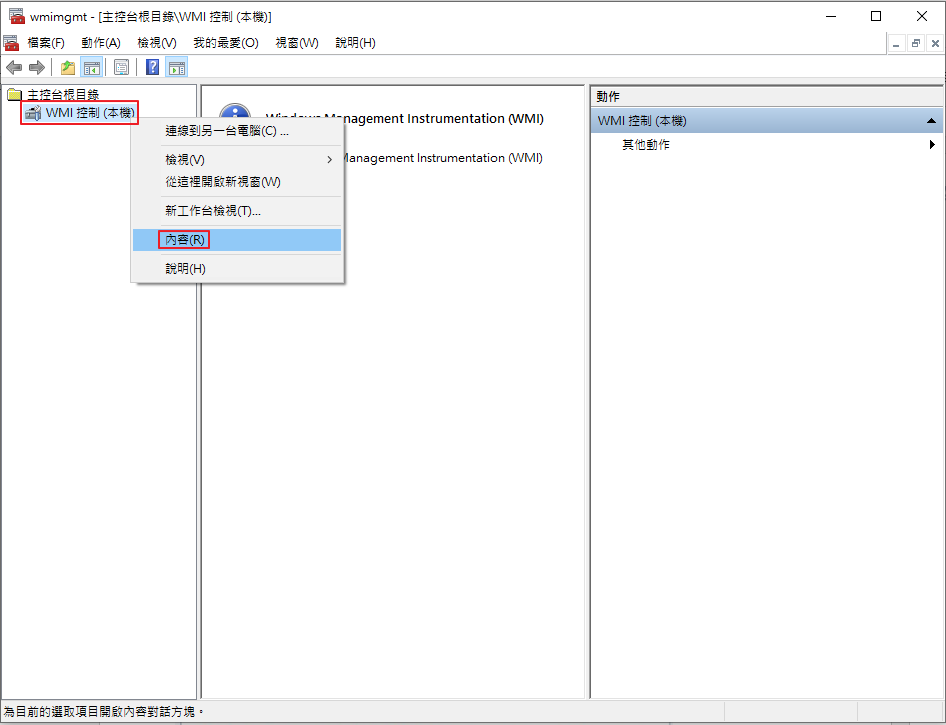This screenshot has width=946, height=725.
Task: Open Help via the blue question-mark icon
Action: (x=152, y=67)
